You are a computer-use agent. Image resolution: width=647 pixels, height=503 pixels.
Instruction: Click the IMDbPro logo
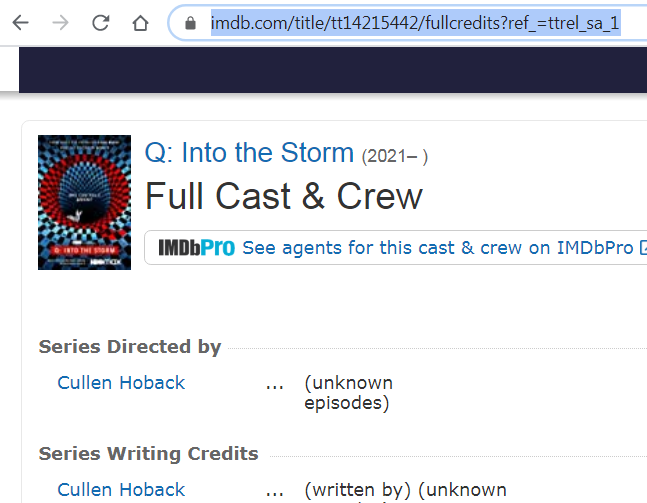(197, 248)
